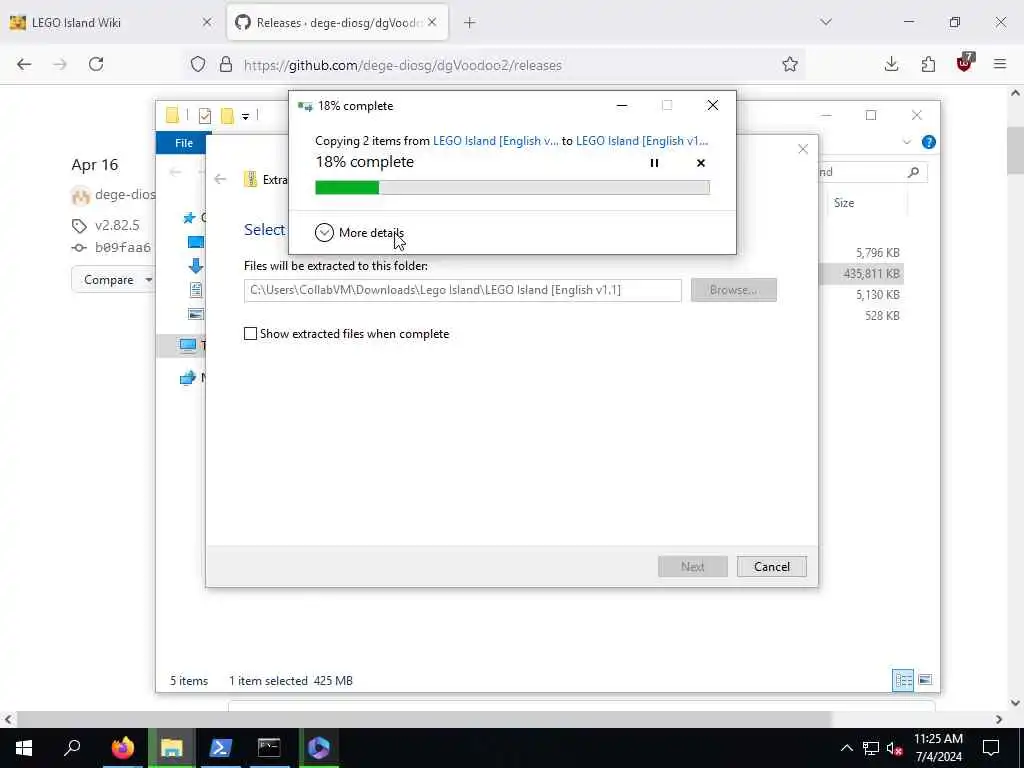Screen dimensions: 1024x768
Task: Open the Windows Start menu
Action: click(24, 748)
